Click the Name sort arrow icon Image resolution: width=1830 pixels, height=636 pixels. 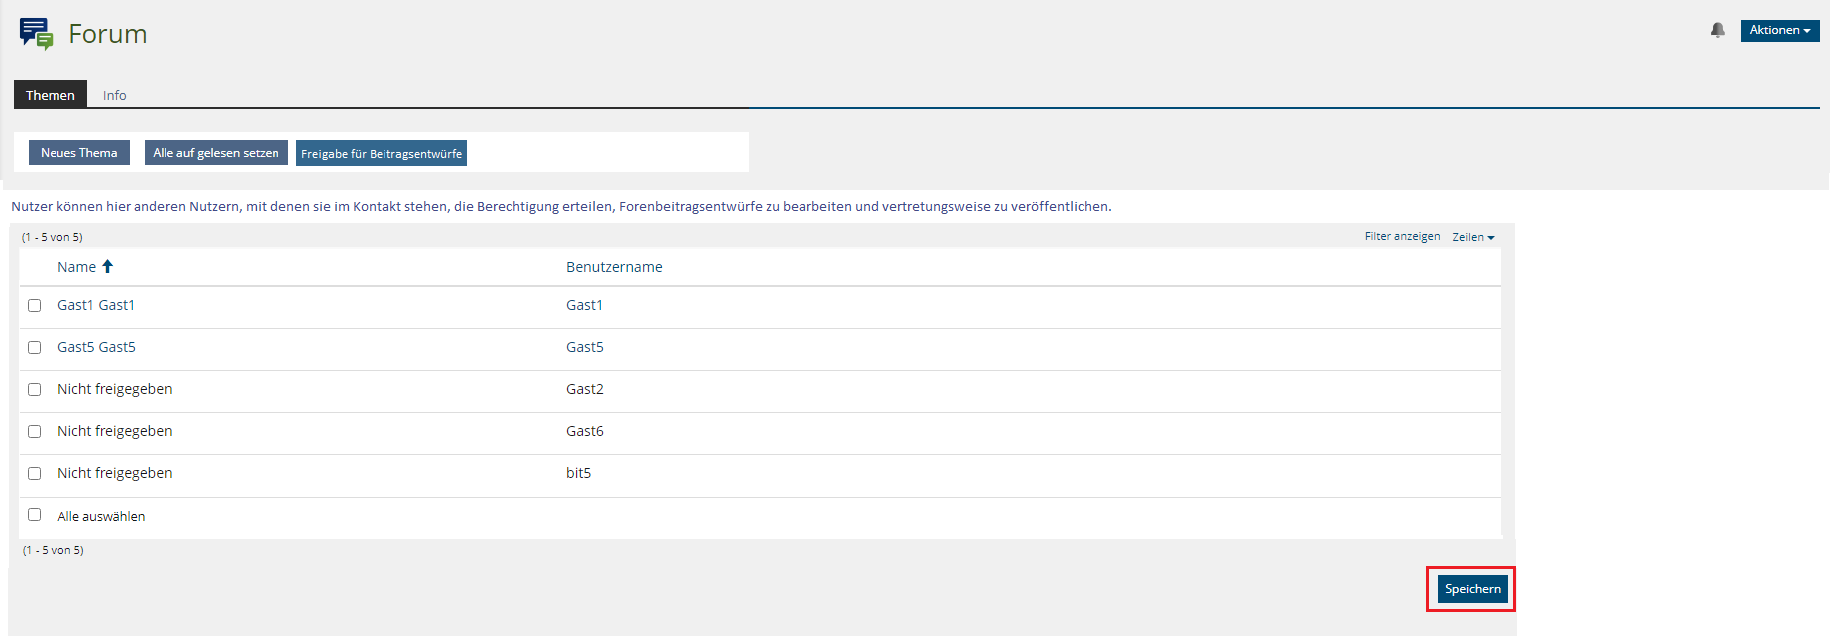[x=108, y=266]
